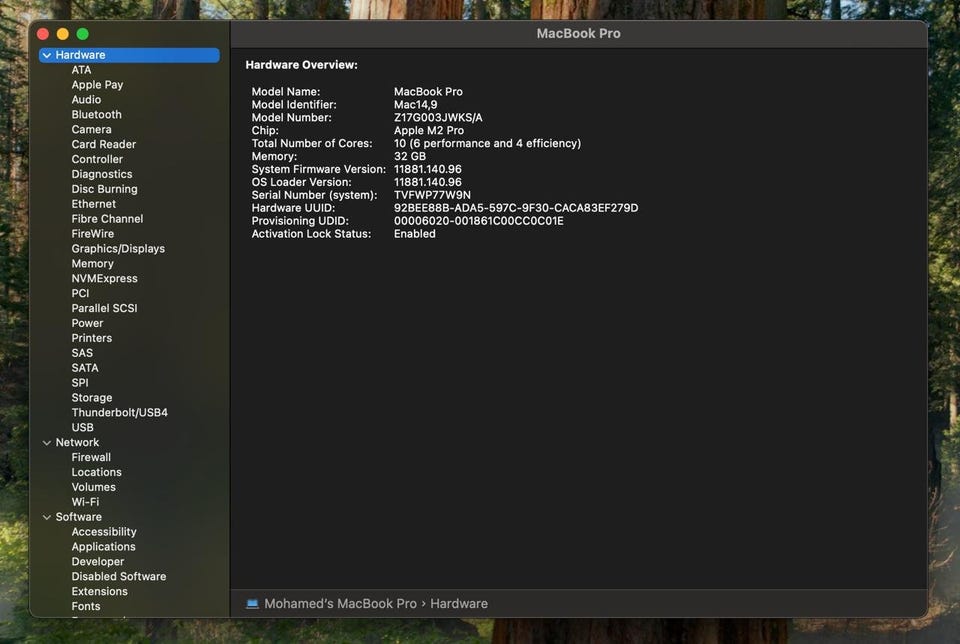Viewport: 960px width, 644px height.
Task: Click Mohamed's MacBook Pro in path bar
Action: coord(340,604)
